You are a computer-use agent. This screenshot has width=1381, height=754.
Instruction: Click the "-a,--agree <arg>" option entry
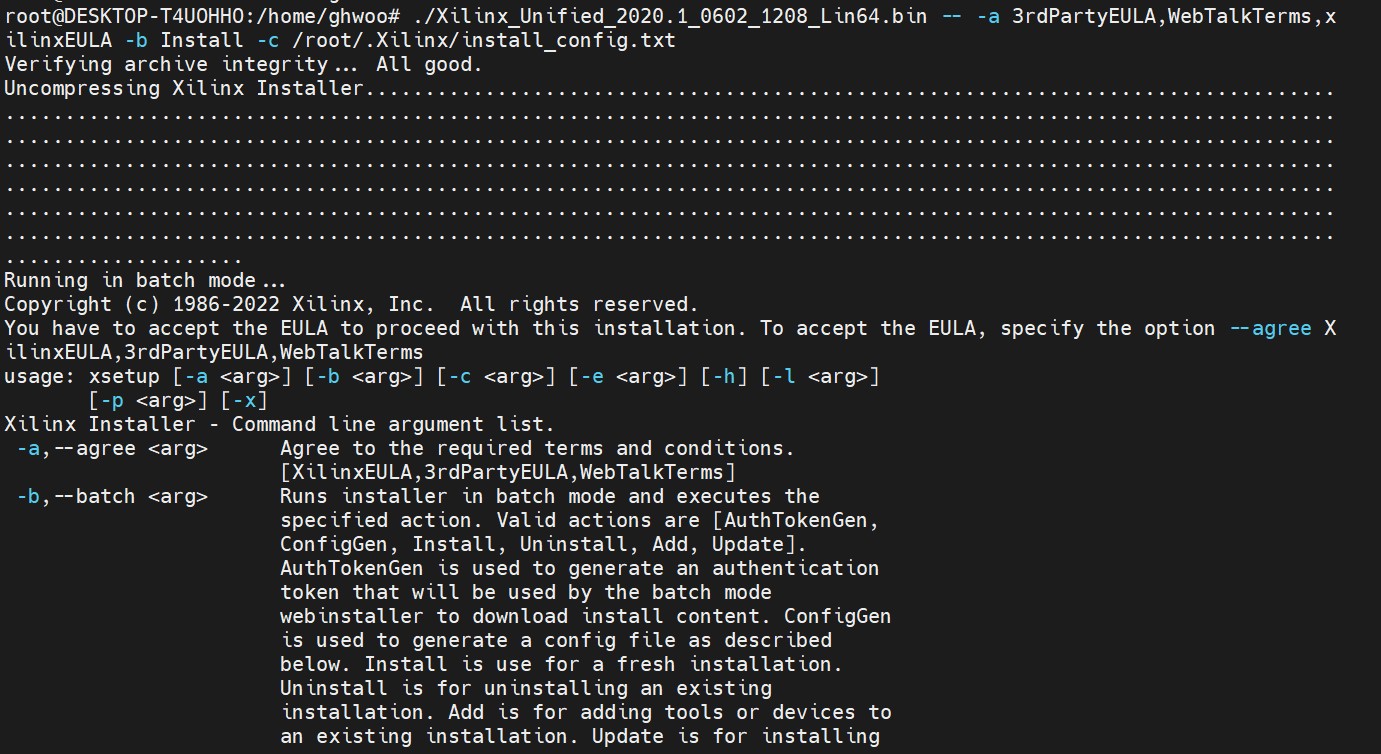pos(113,449)
